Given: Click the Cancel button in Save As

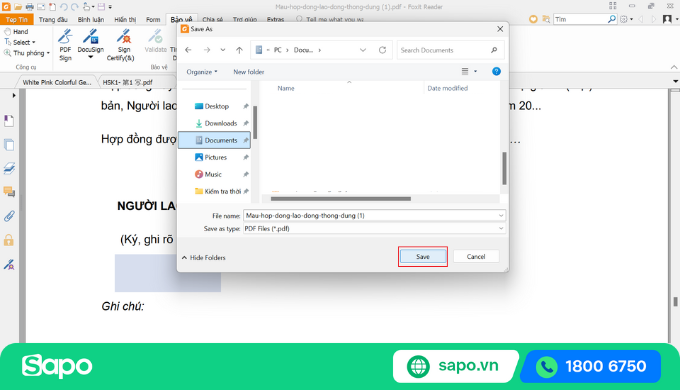Looking at the screenshot, I should click(476, 257).
